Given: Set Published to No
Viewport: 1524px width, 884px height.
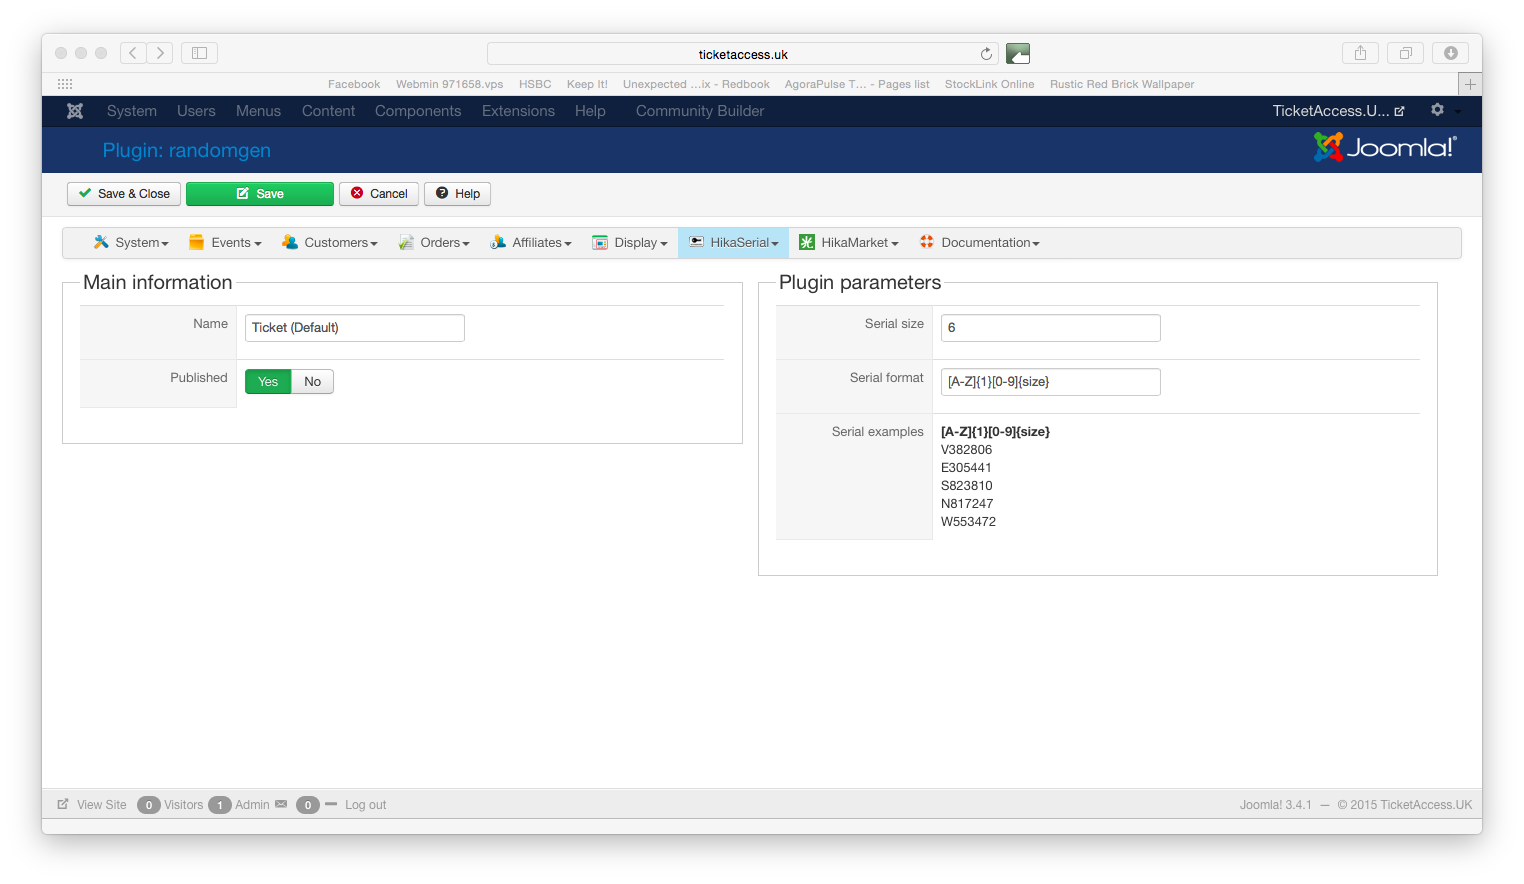Looking at the screenshot, I should pyautogui.click(x=312, y=381).
